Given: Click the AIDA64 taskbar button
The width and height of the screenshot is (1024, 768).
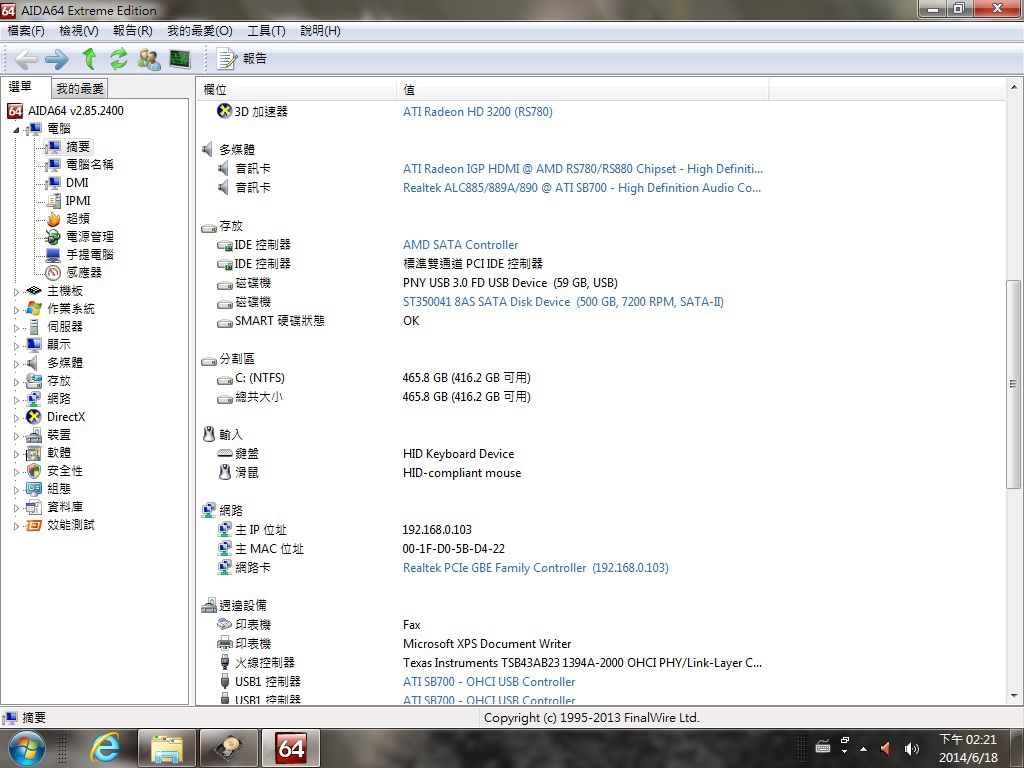Looking at the screenshot, I should click(291, 748).
